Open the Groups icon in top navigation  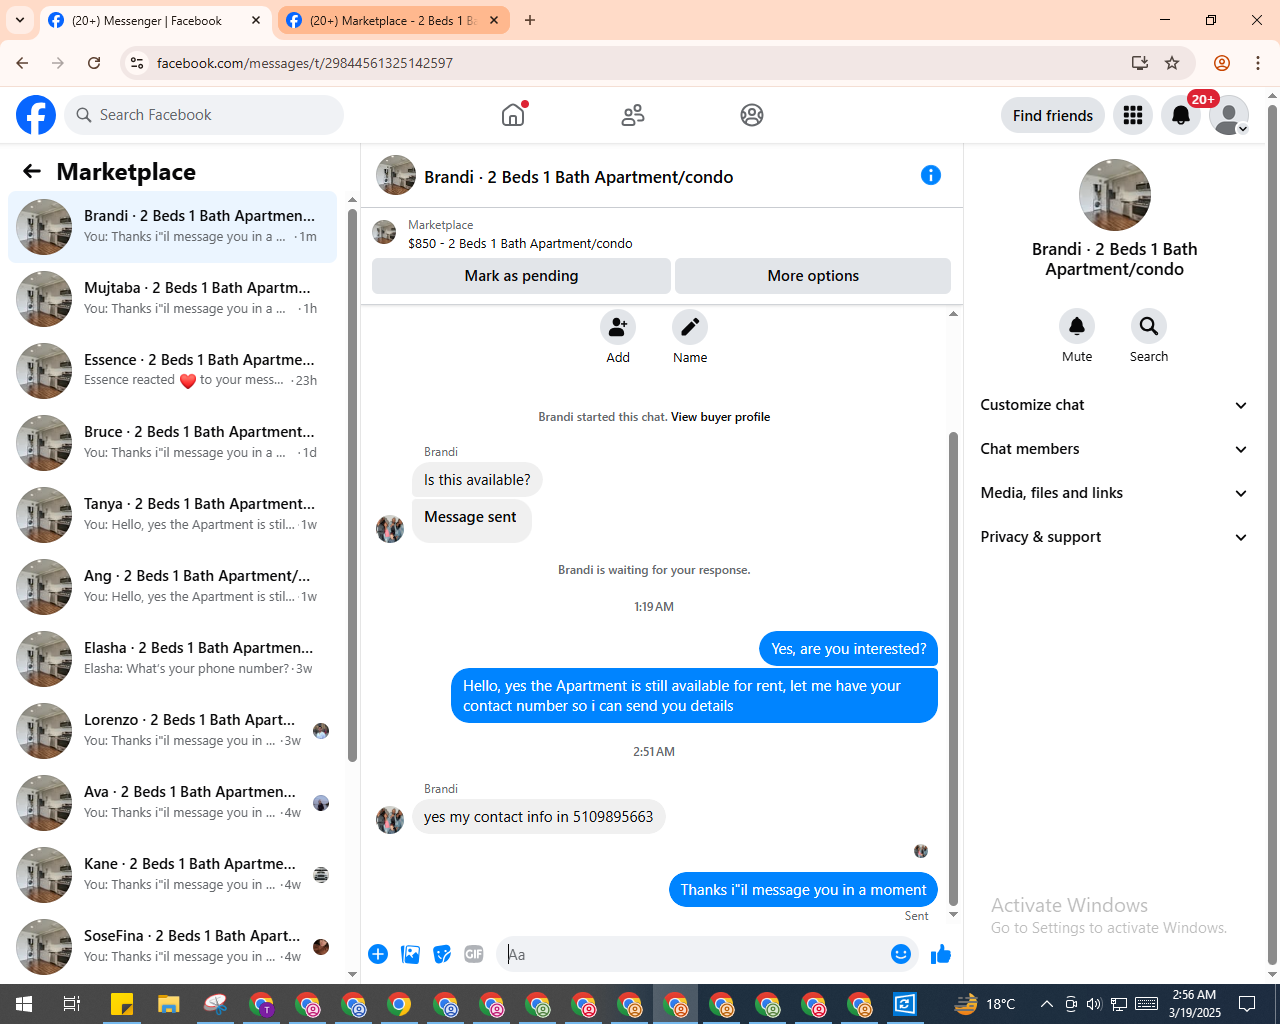click(x=752, y=115)
